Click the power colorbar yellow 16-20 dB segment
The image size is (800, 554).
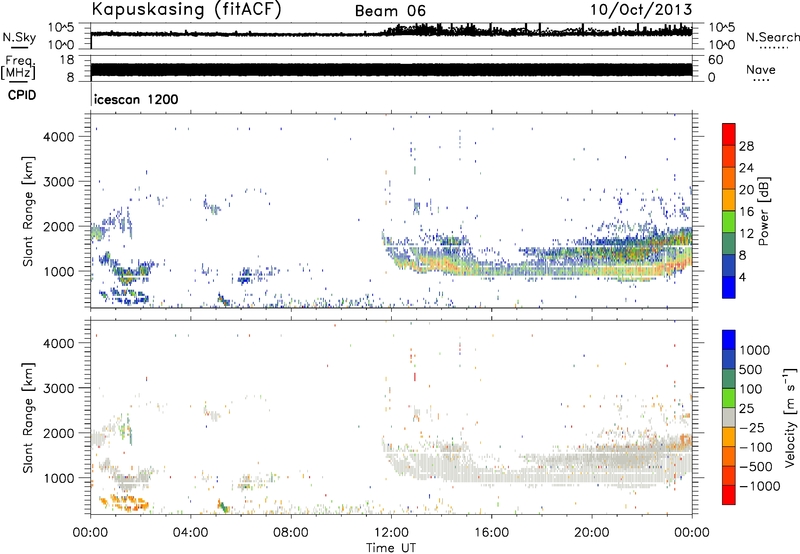[x=729, y=199]
